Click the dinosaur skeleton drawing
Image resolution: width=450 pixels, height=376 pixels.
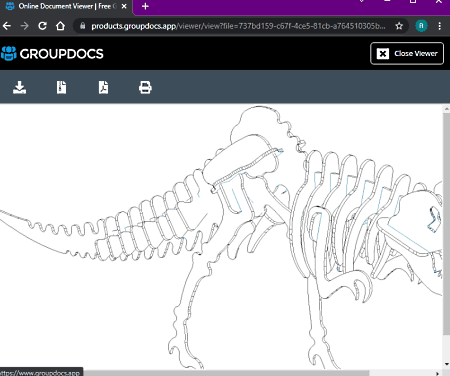[221, 237]
